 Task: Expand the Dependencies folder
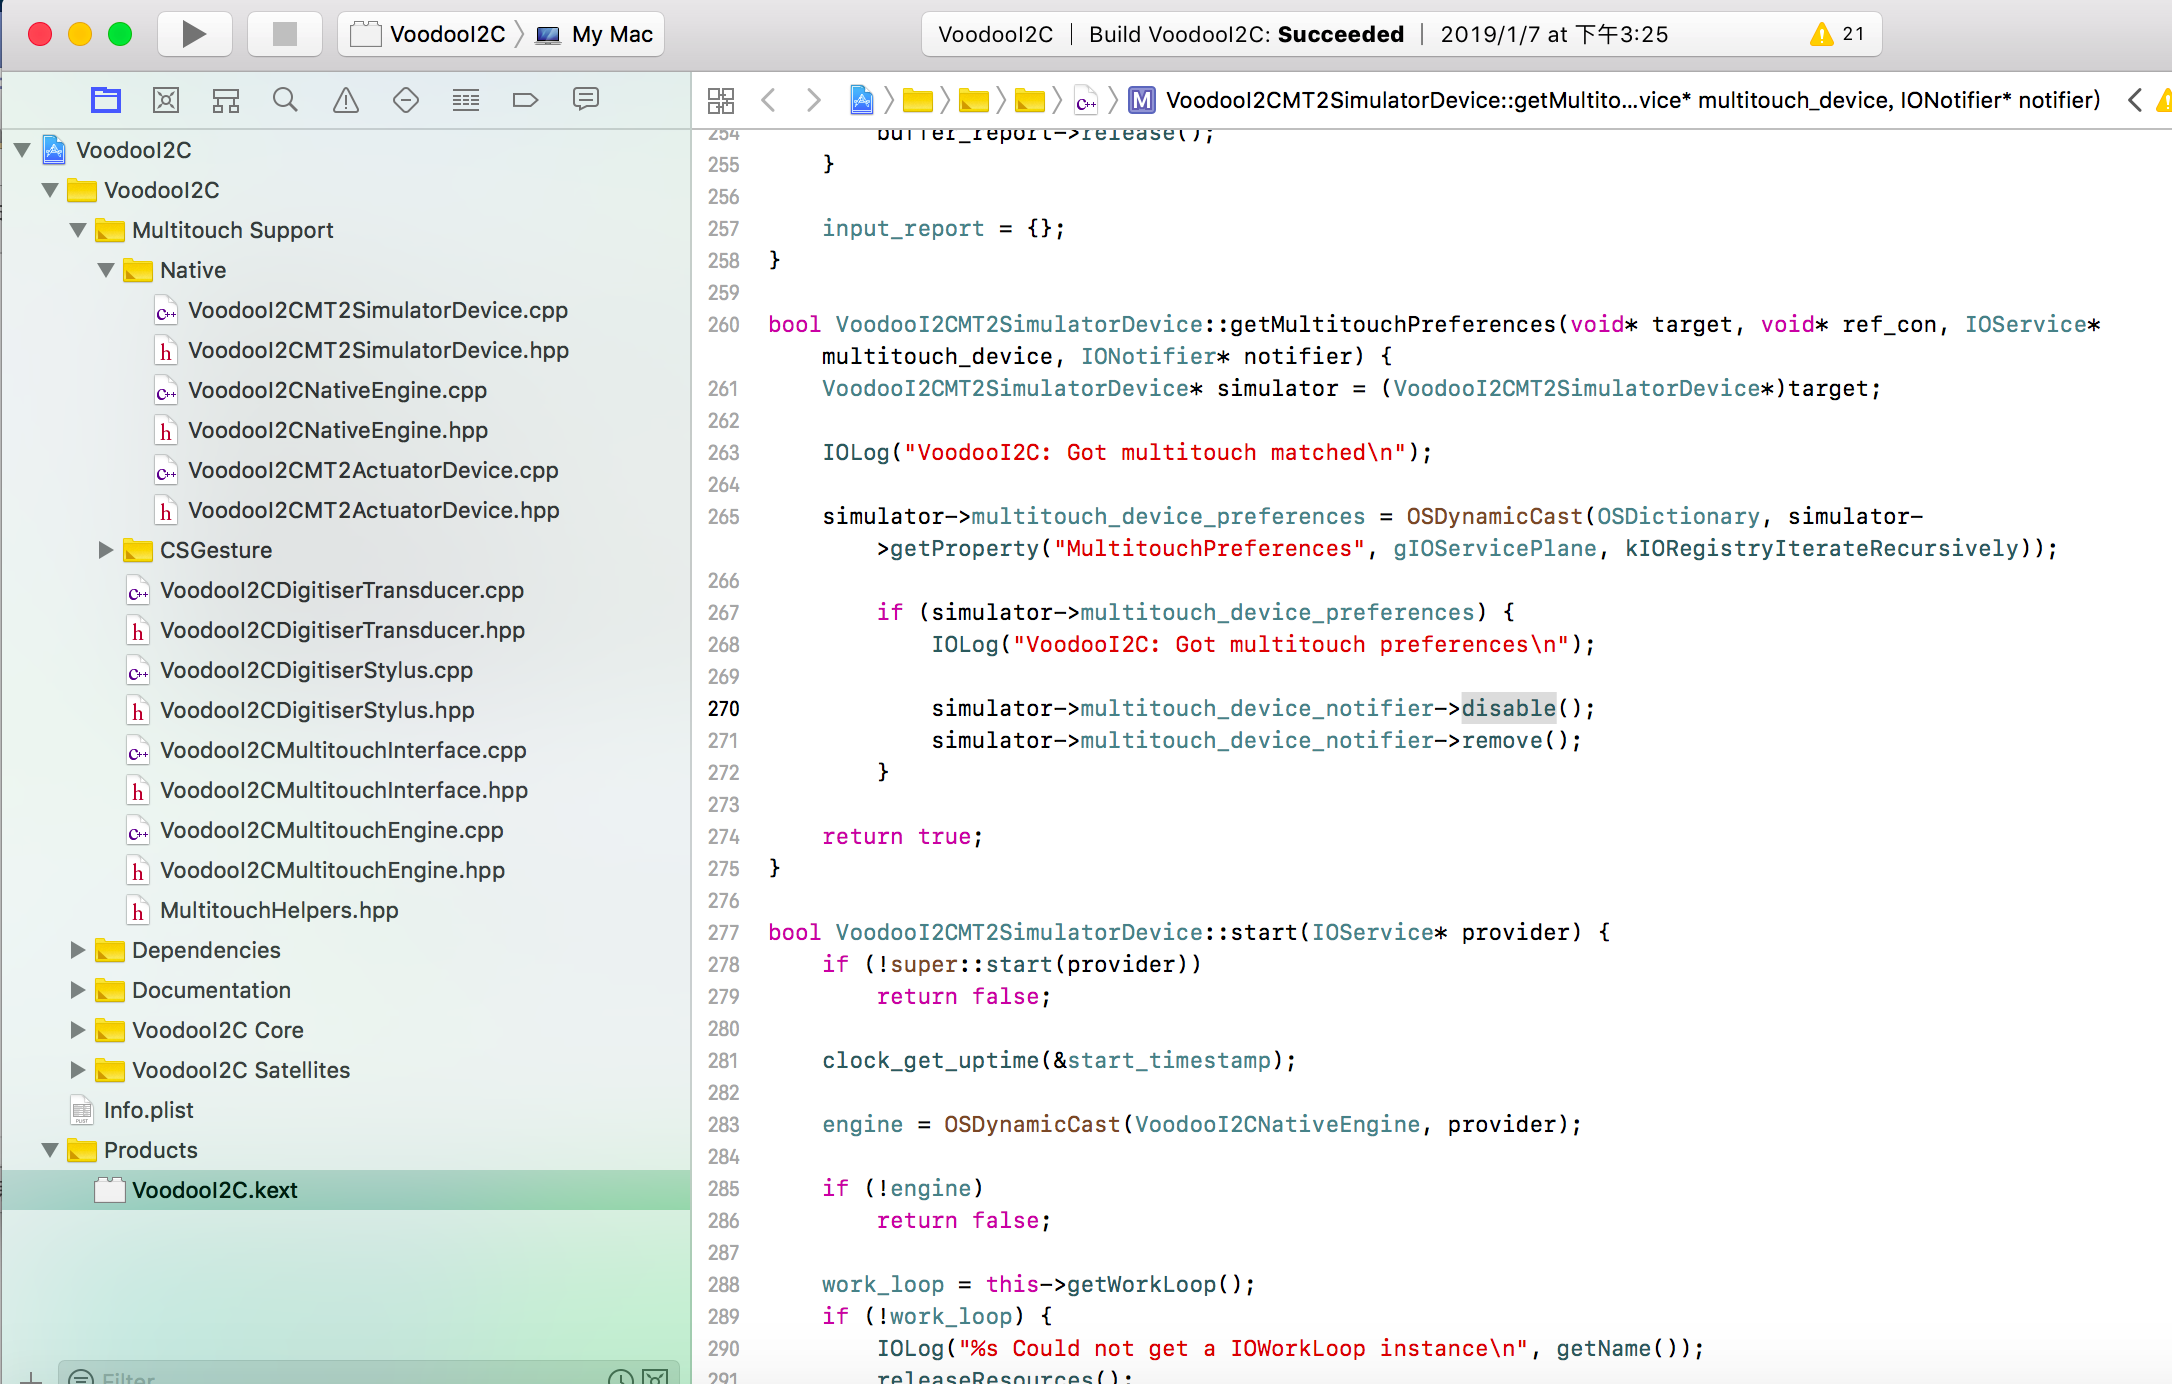tap(77, 950)
